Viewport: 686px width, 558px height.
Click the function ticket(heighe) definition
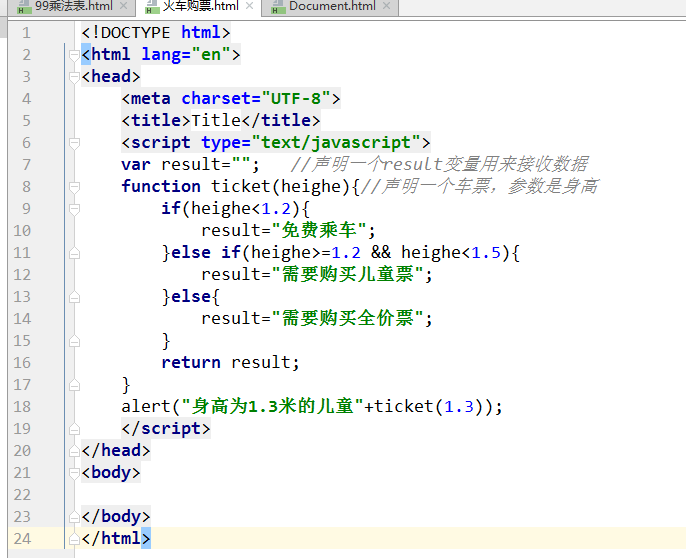[240, 187]
